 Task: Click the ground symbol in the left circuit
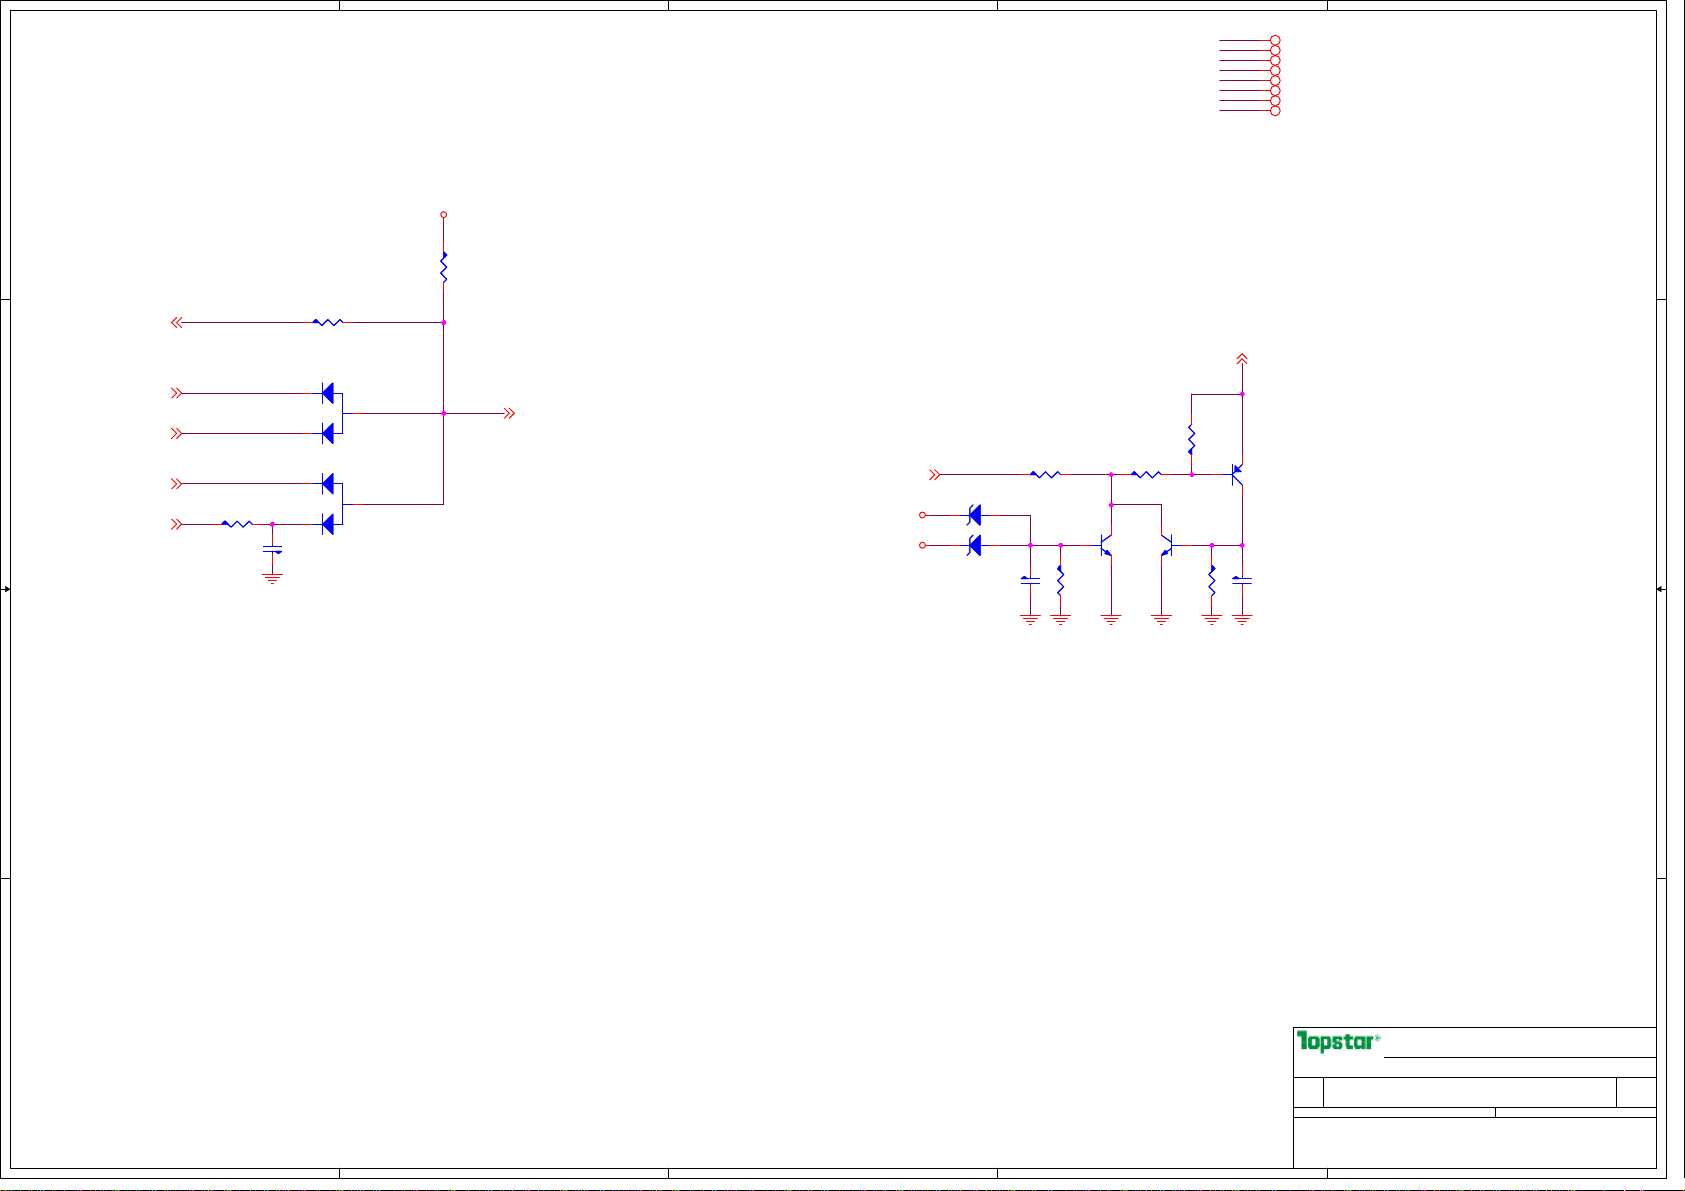tap(272, 578)
